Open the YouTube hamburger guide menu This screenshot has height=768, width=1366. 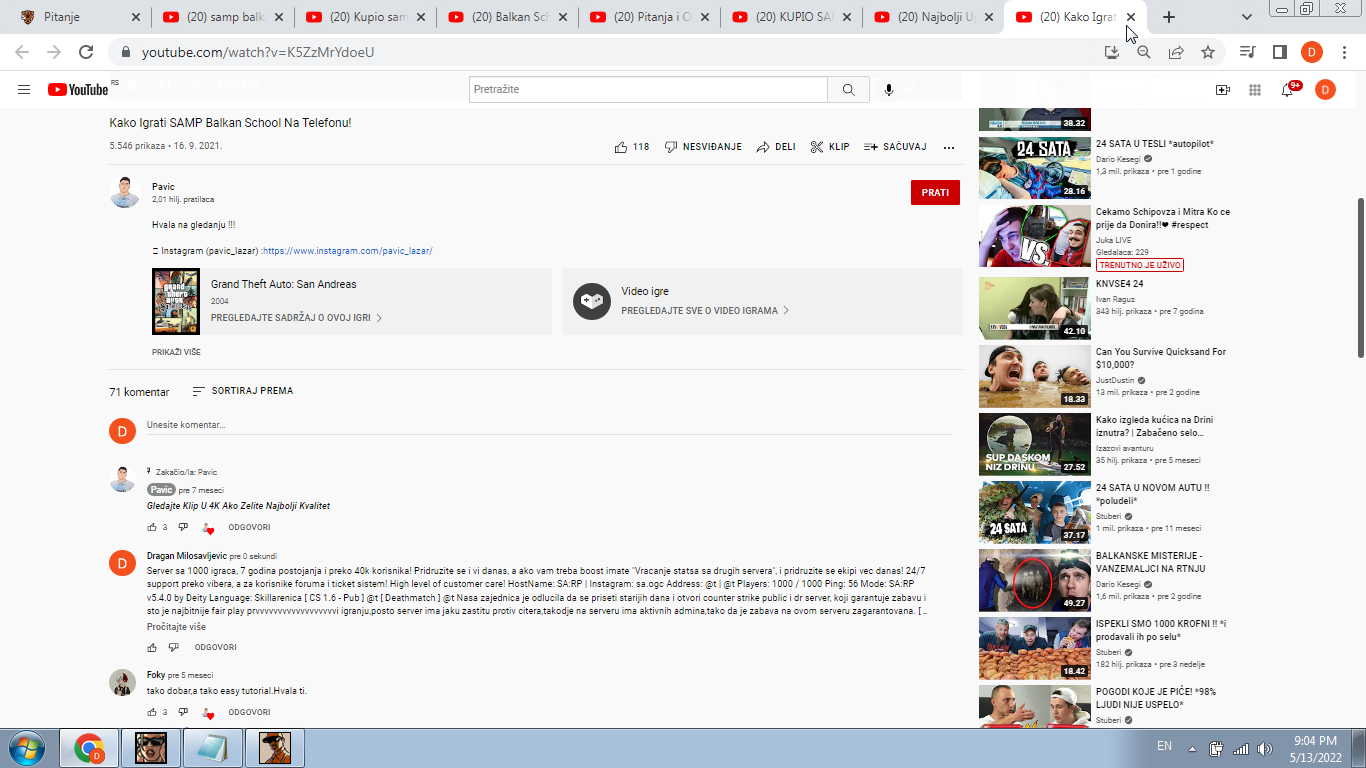point(24,90)
